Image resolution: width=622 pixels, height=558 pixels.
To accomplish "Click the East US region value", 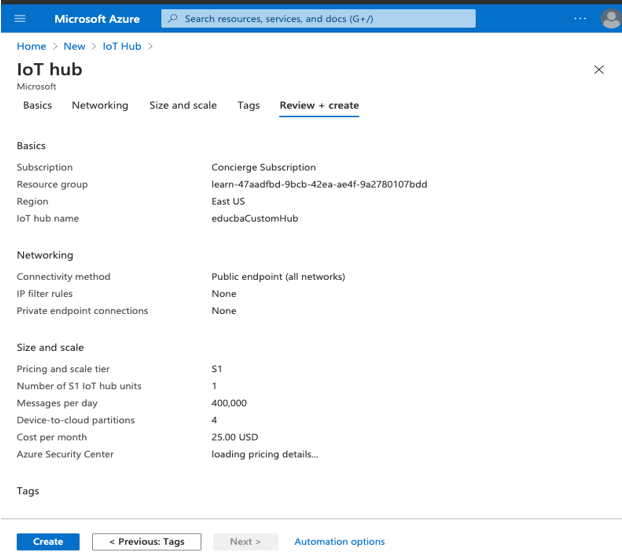I will click(228, 201).
